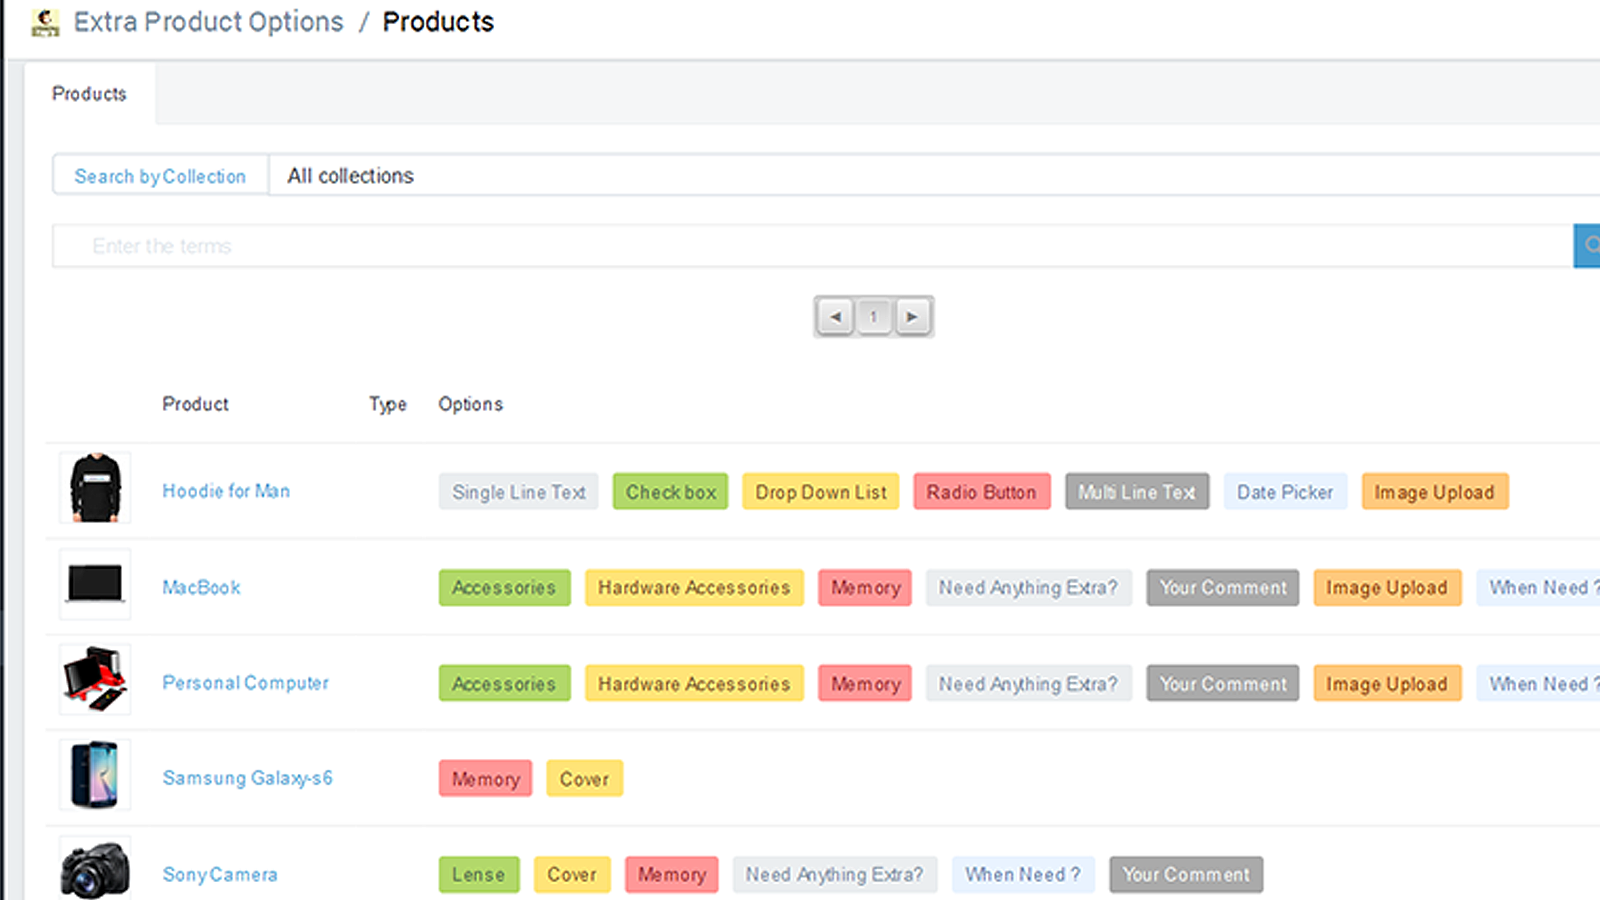Image resolution: width=1600 pixels, height=900 pixels.
Task: Toggle the Check box option for Hoodie for Man
Action: click(x=669, y=491)
